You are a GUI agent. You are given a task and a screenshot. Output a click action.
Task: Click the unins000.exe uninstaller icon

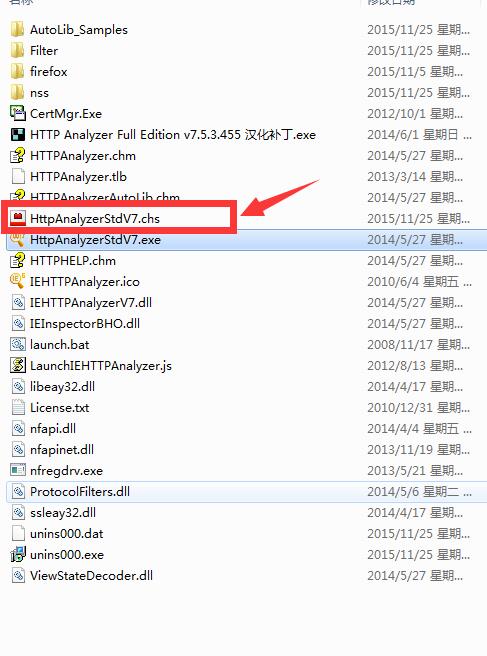[x=18, y=555]
